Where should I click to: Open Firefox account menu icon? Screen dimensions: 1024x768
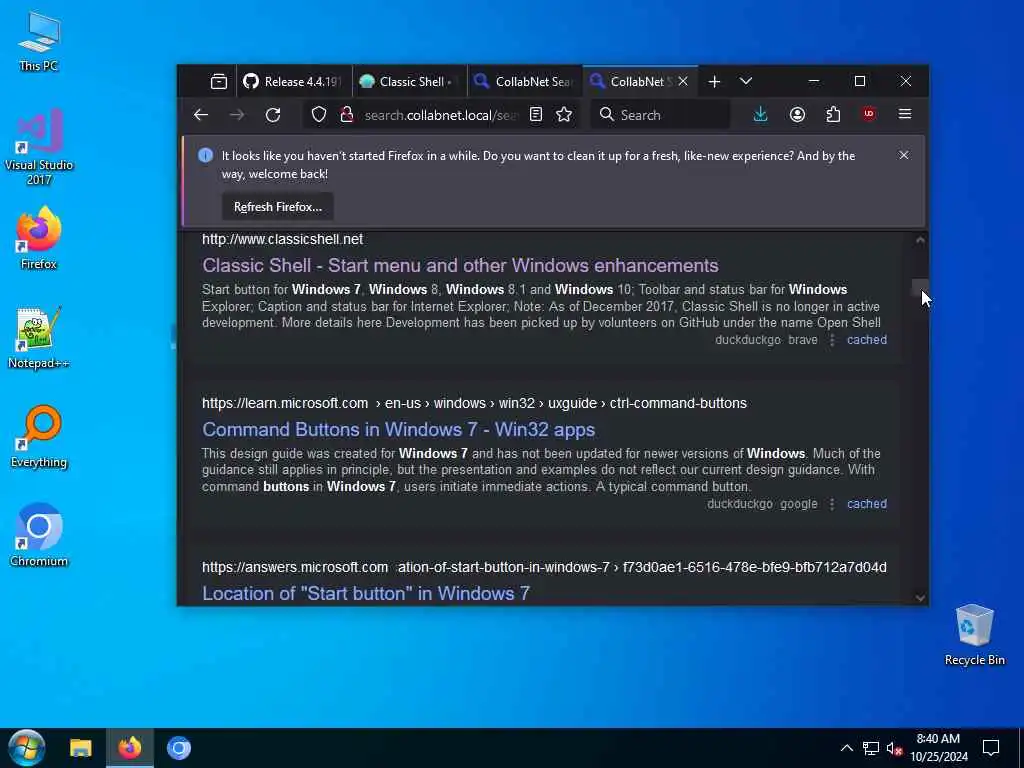(x=797, y=115)
